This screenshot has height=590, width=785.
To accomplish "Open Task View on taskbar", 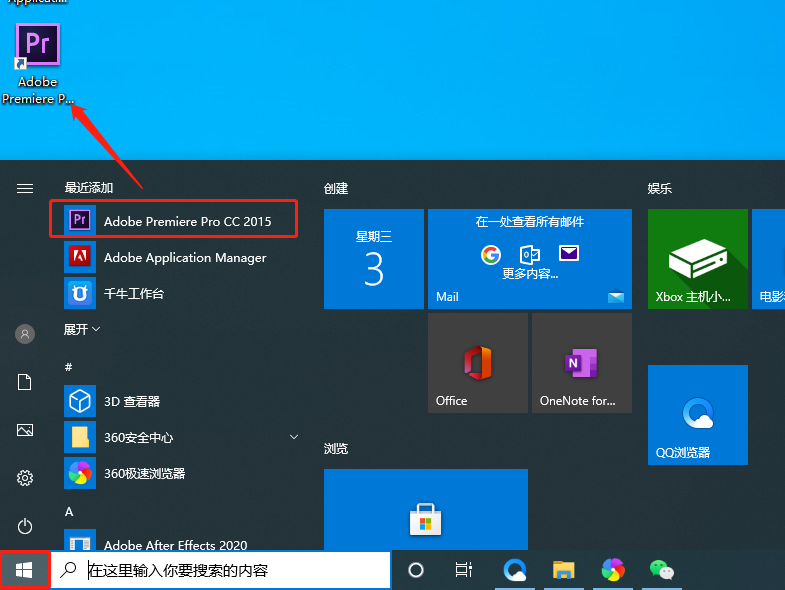I will [464, 570].
